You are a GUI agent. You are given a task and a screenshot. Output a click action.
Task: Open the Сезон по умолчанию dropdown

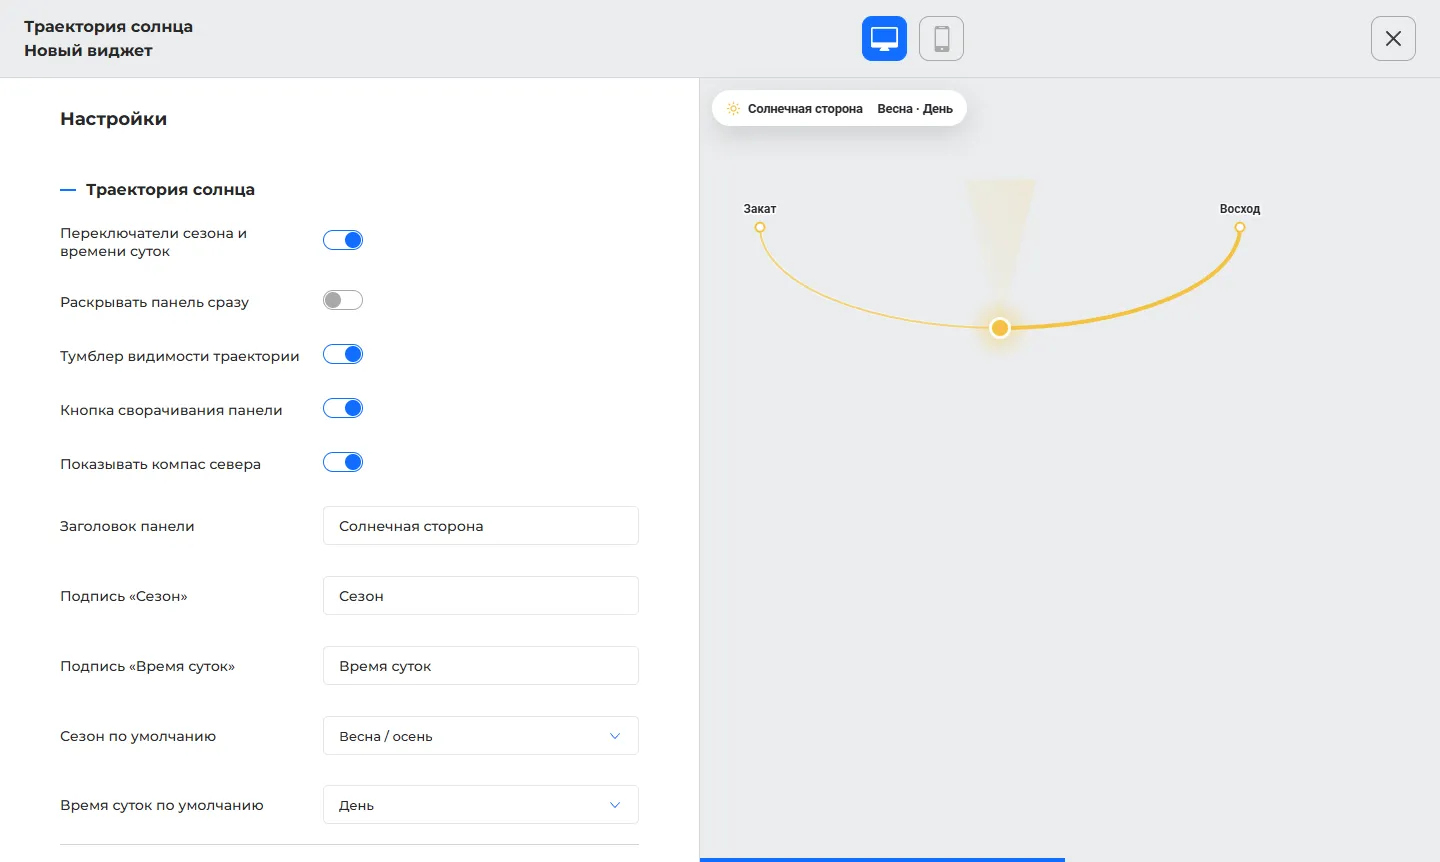click(x=481, y=736)
